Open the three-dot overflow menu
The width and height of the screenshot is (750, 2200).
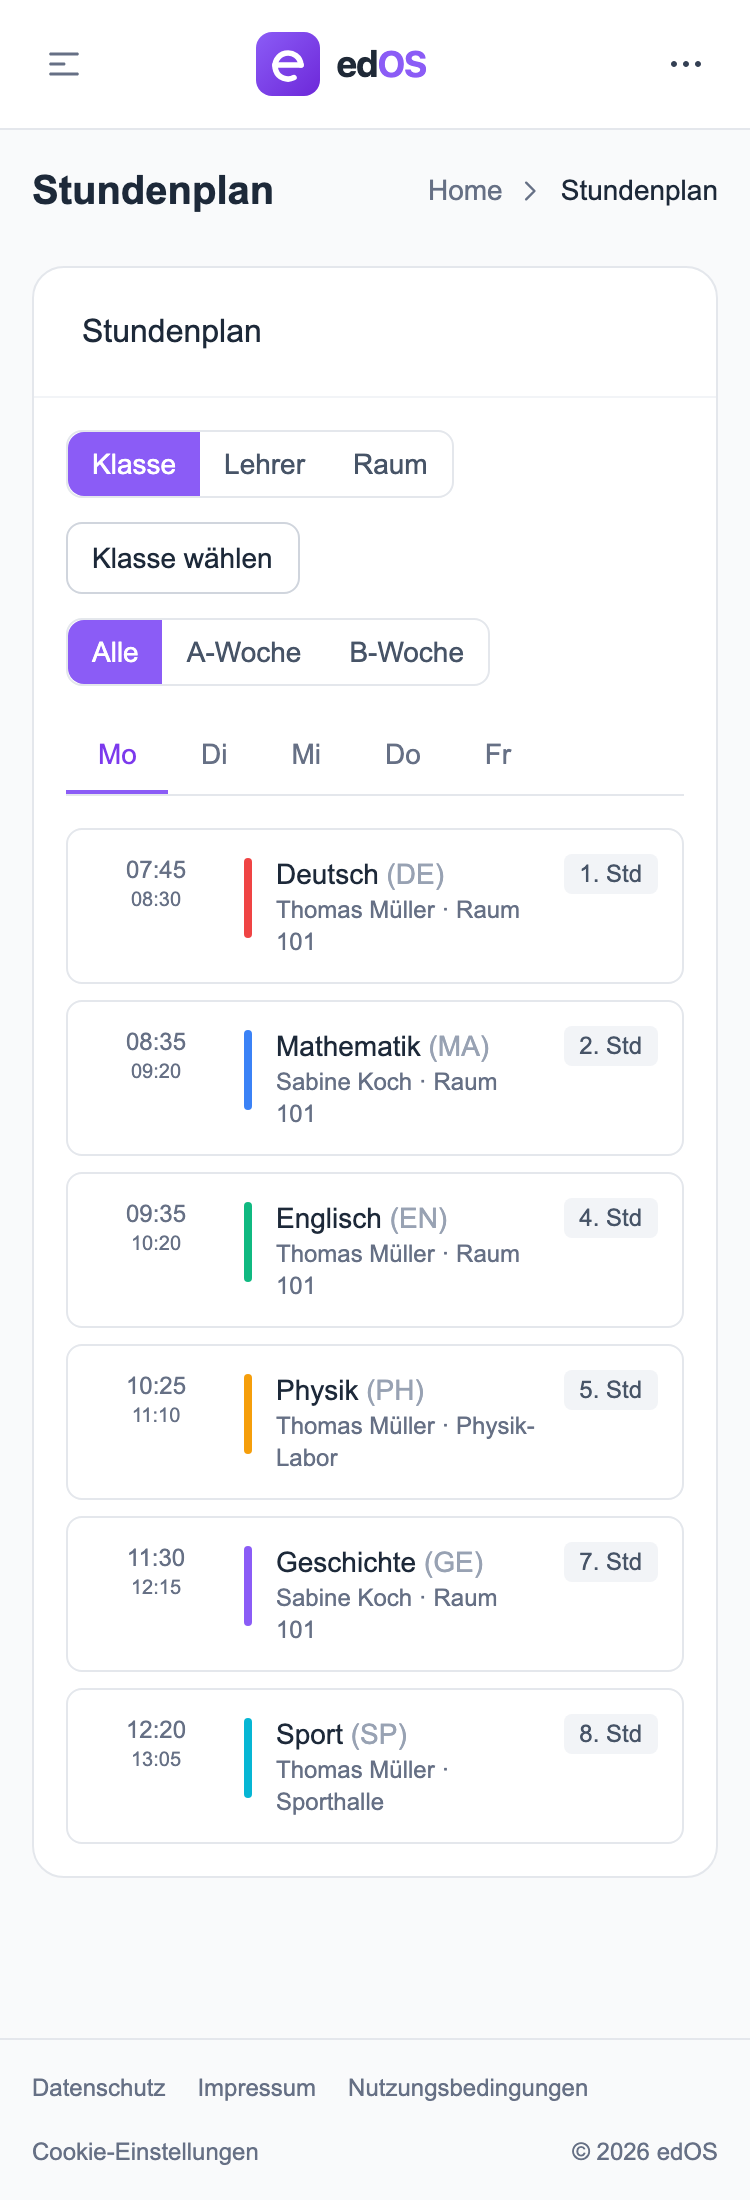click(x=686, y=64)
